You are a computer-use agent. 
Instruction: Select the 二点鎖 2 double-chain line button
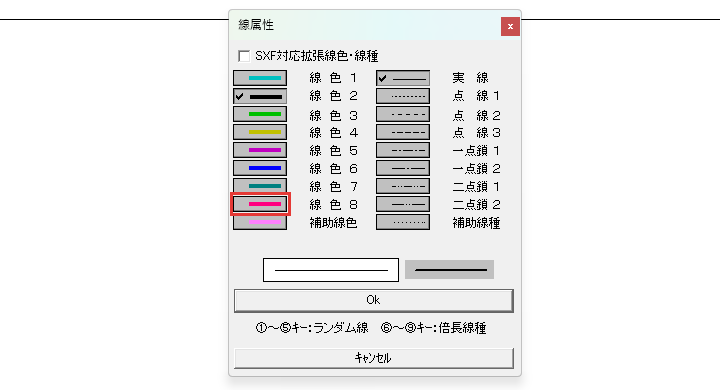(x=403, y=204)
